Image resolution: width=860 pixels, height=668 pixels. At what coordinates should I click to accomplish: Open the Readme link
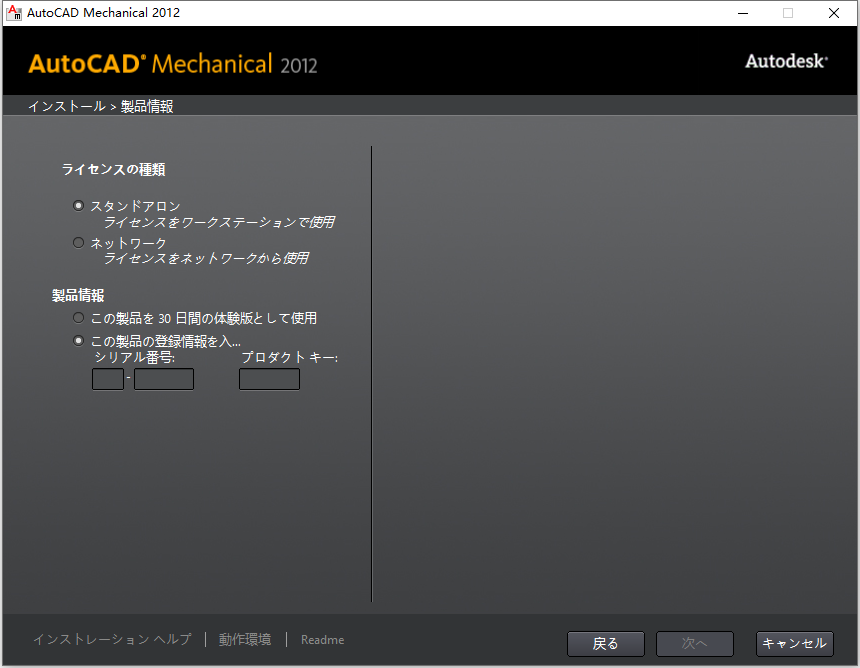pos(322,640)
